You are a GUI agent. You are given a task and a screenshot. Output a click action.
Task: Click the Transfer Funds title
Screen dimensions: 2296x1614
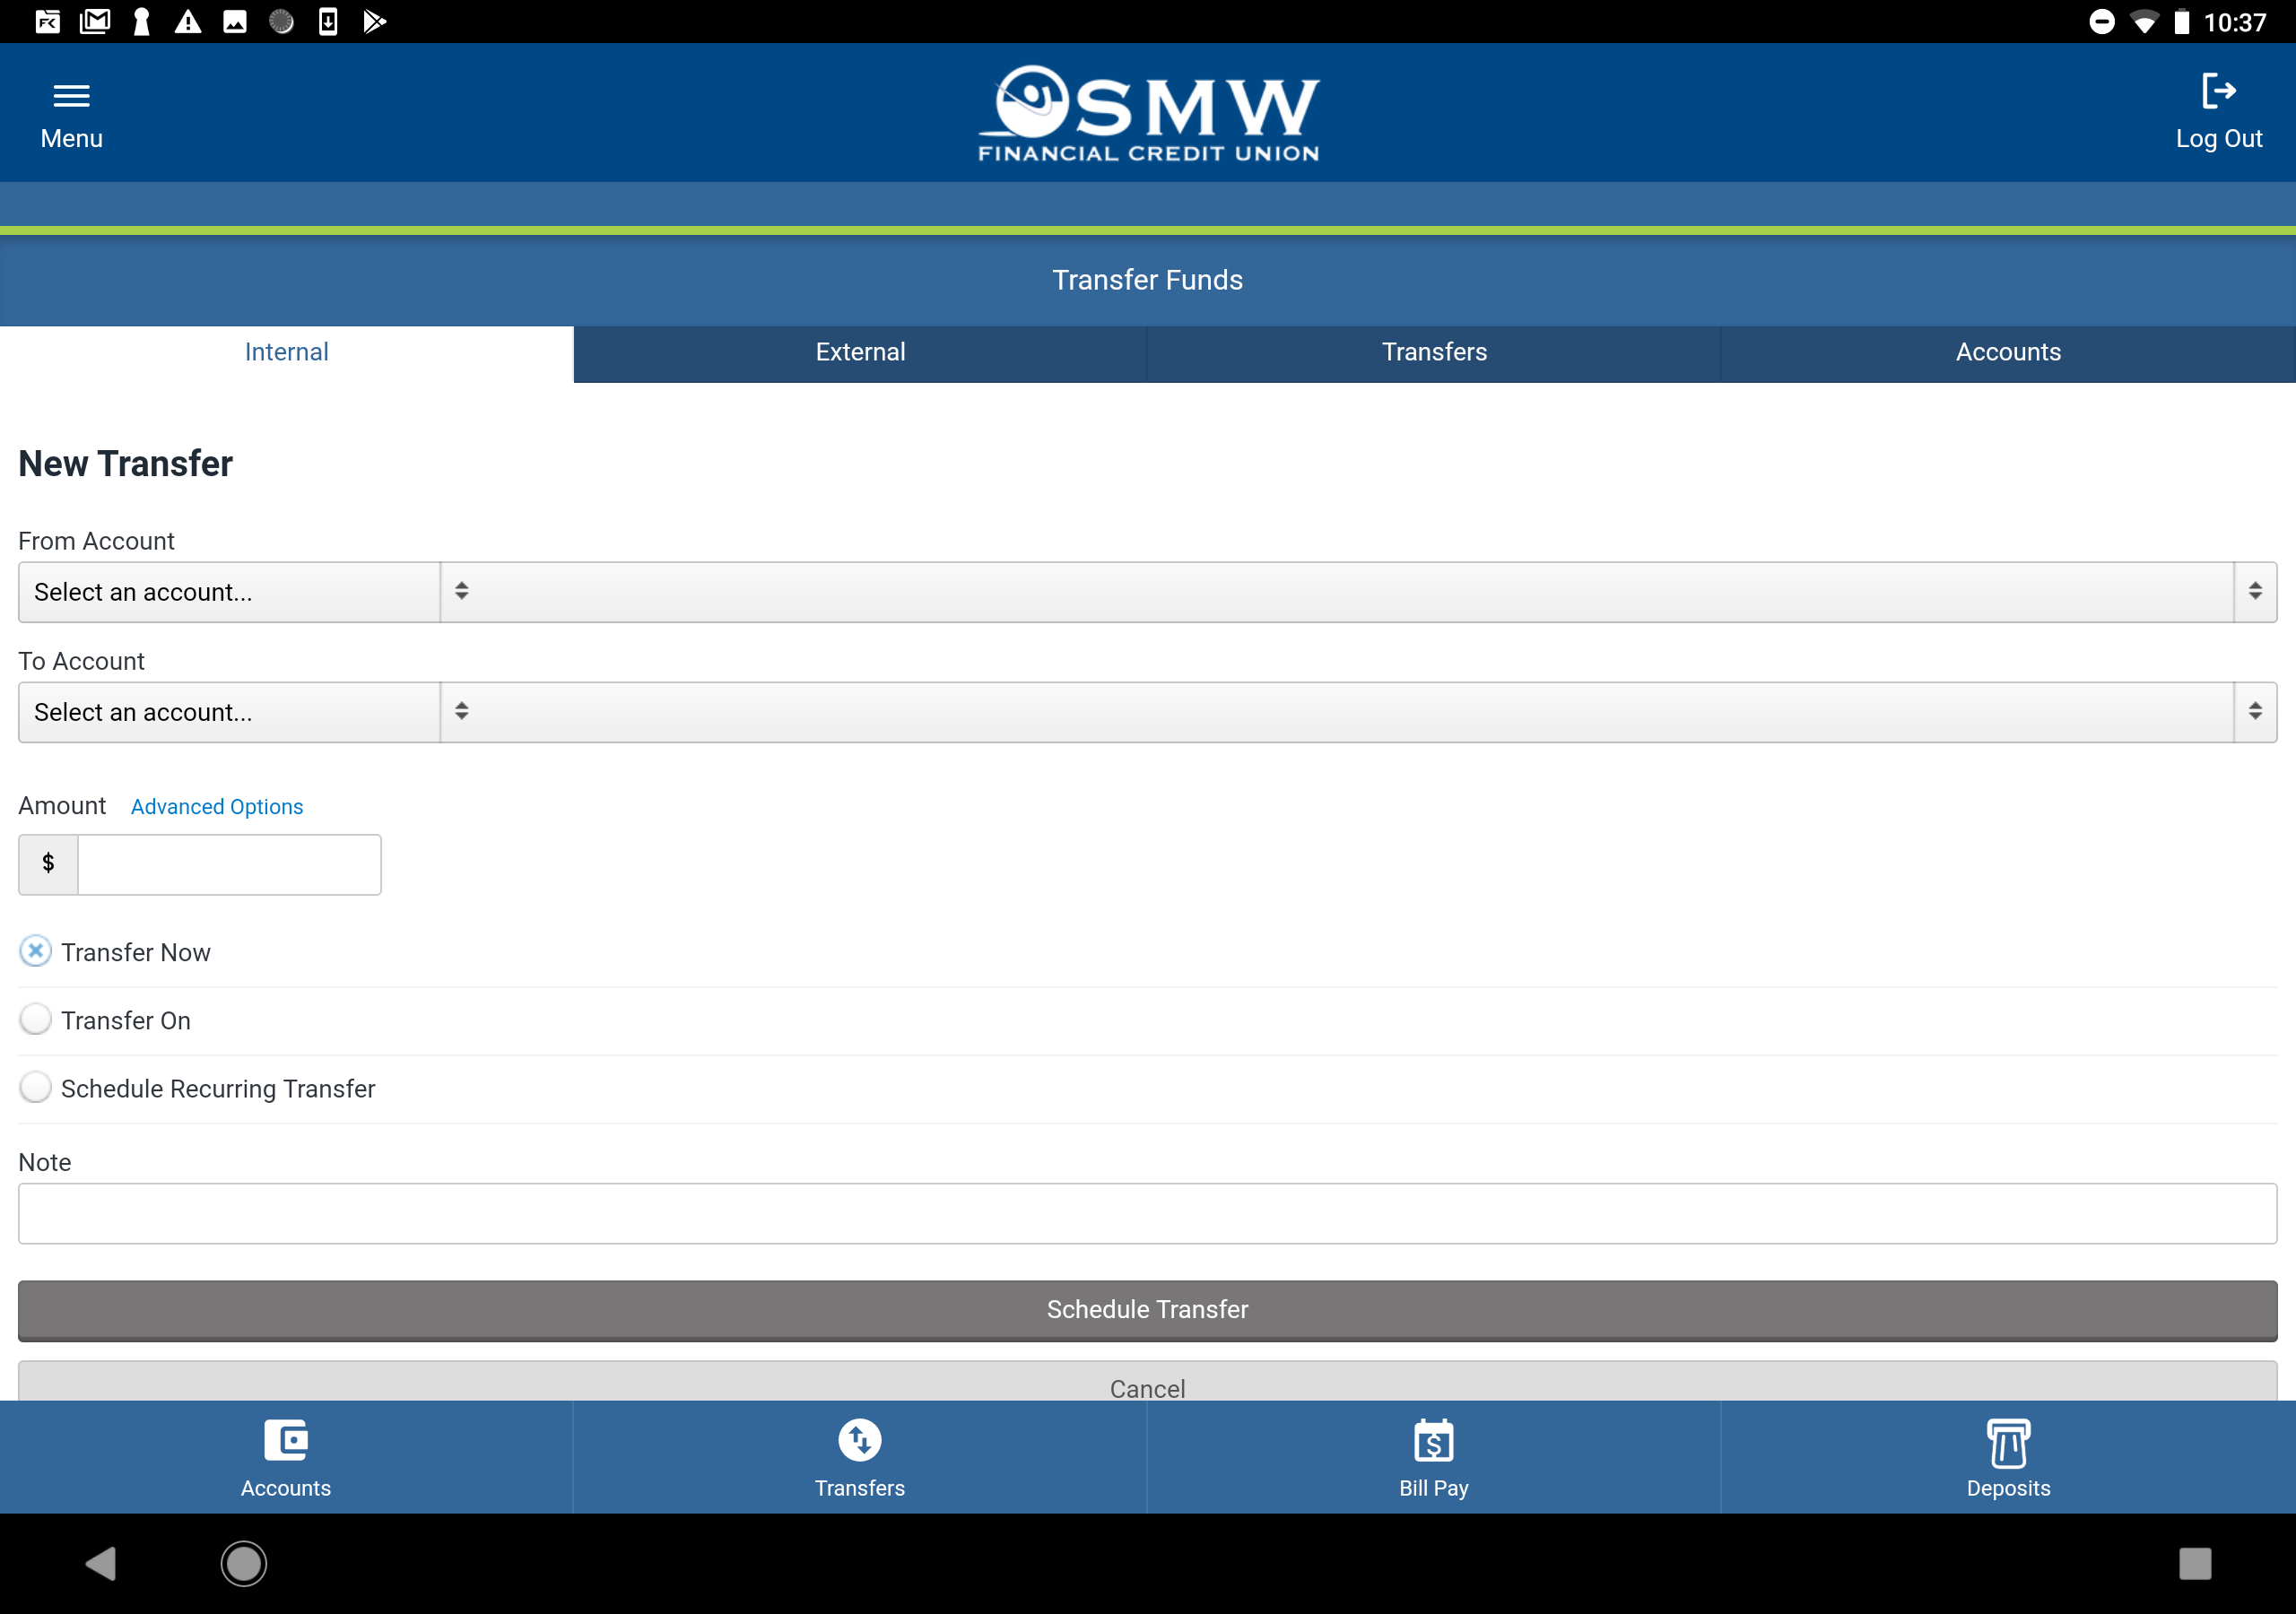pos(1148,280)
